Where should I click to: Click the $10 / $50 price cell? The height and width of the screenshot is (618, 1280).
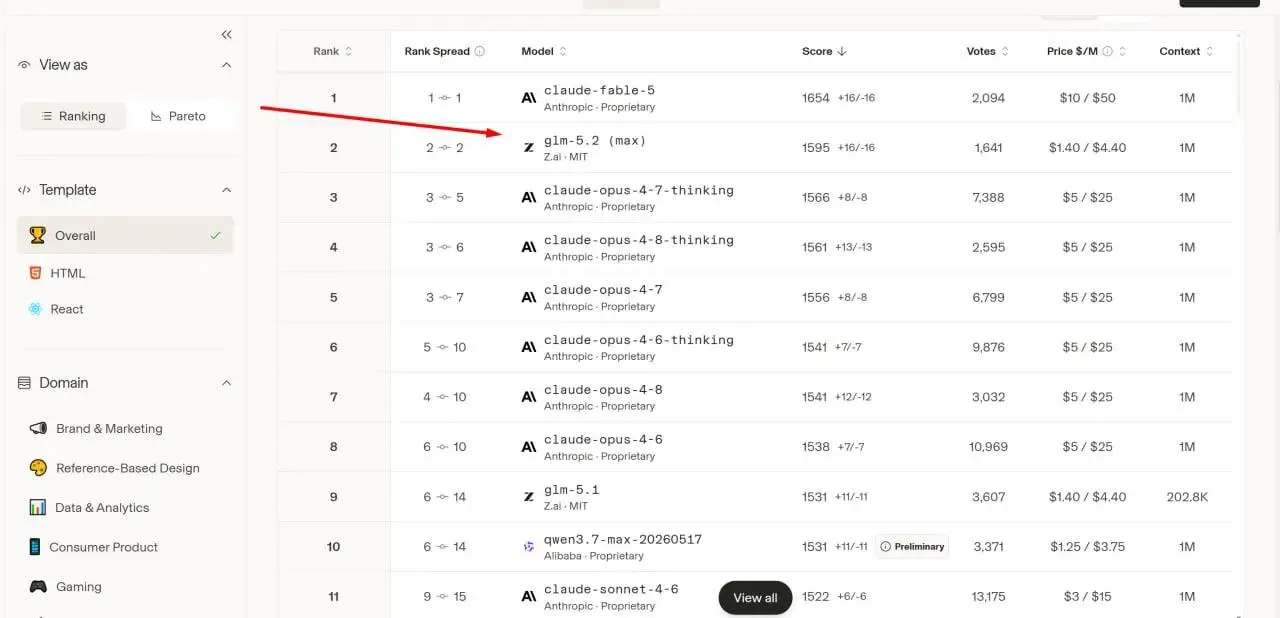(x=1087, y=98)
